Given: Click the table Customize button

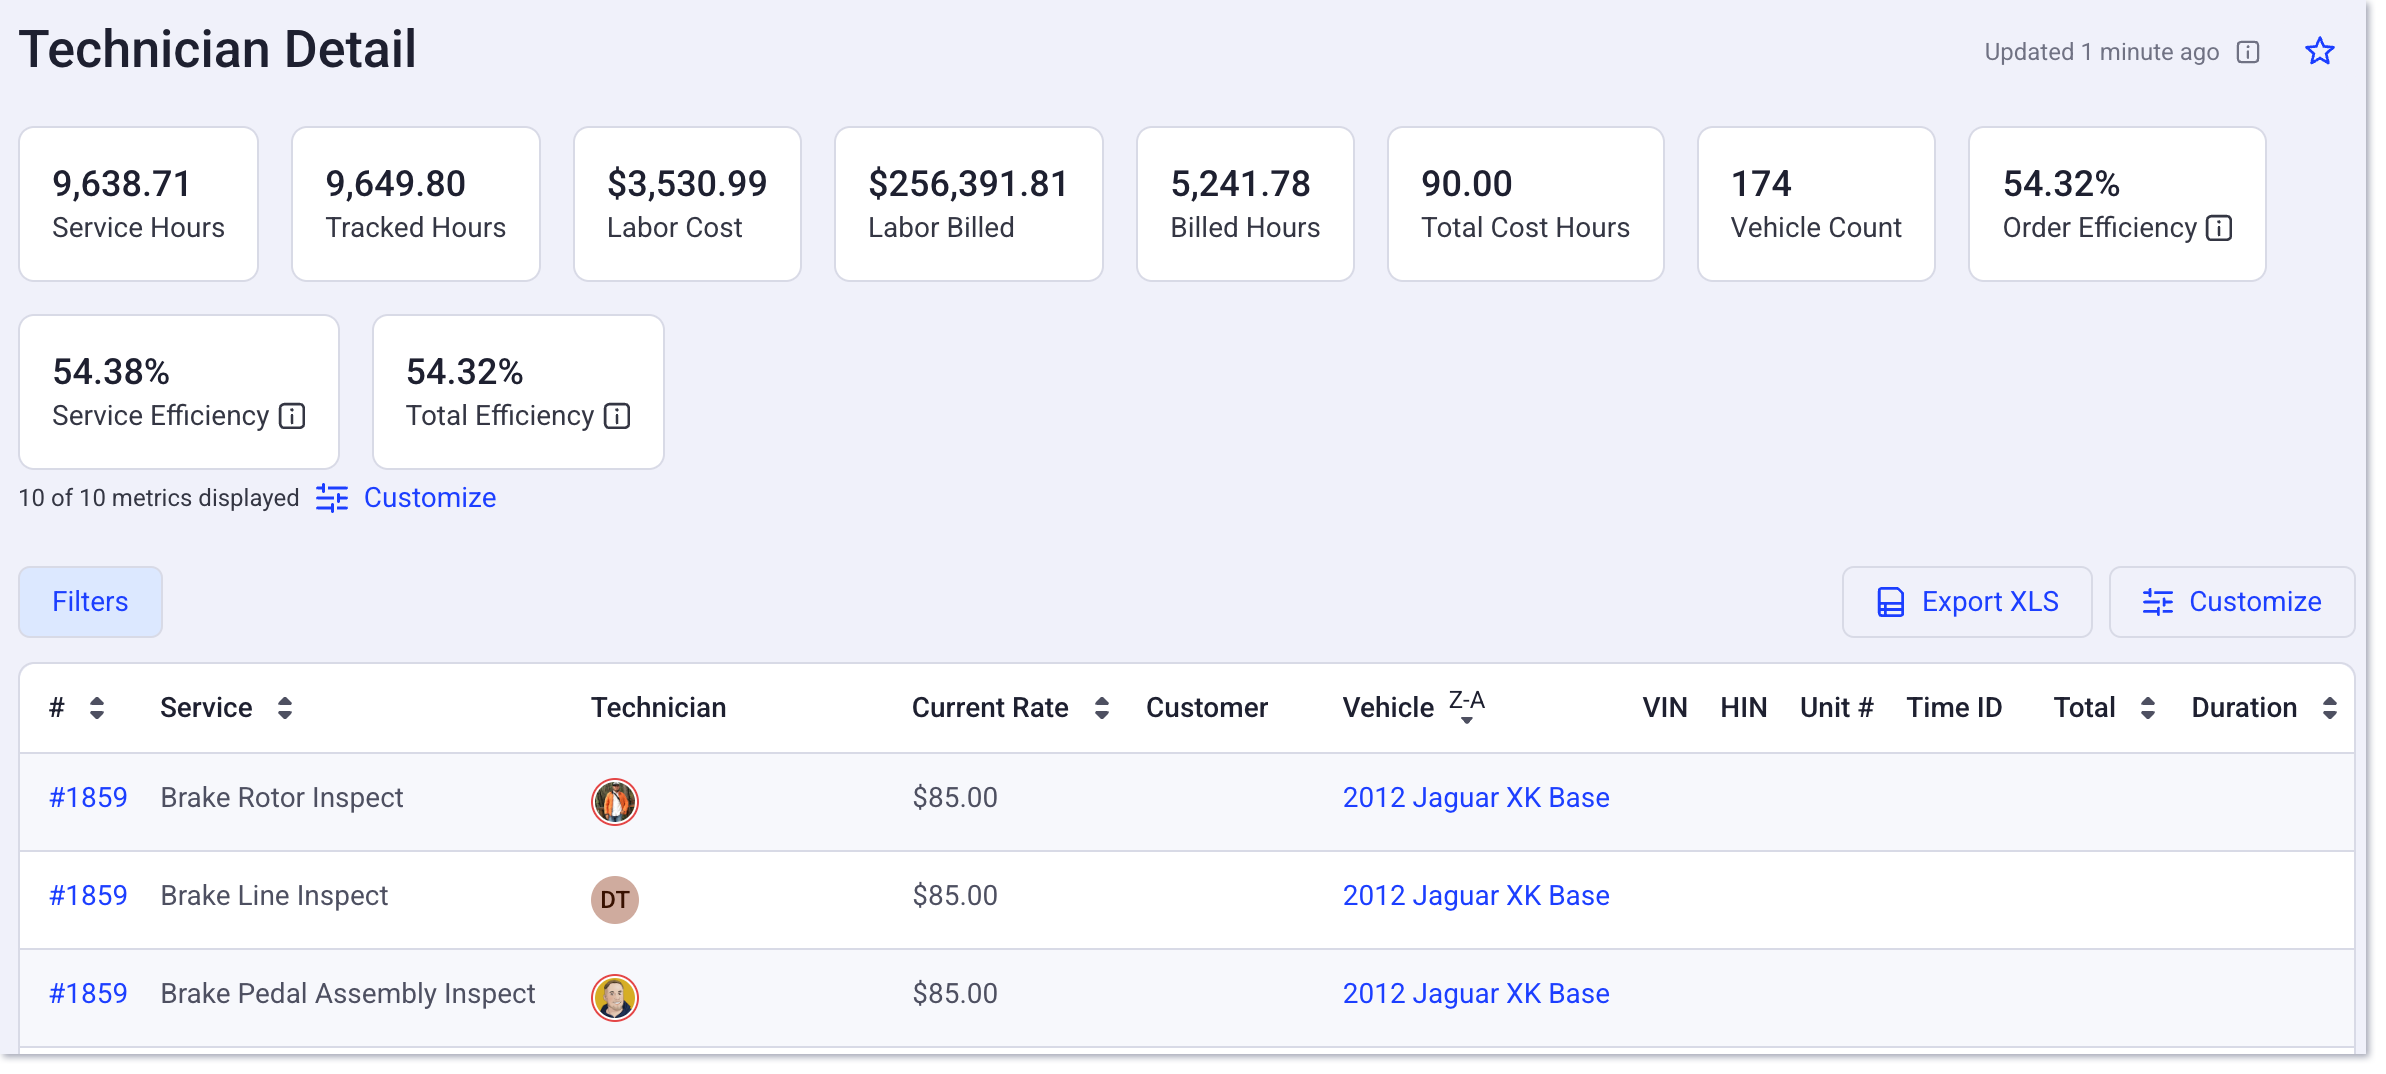Looking at the screenshot, I should 2232,602.
